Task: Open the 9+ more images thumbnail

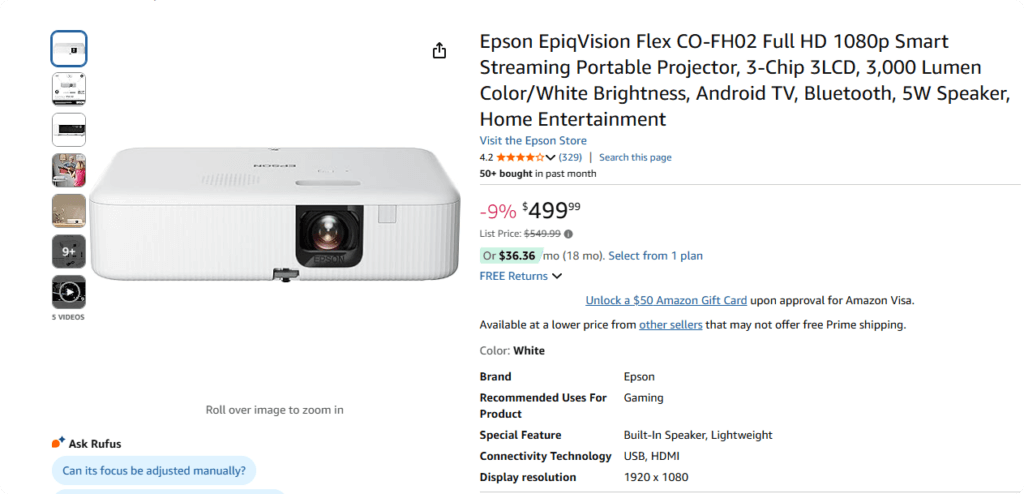Action: [69, 251]
